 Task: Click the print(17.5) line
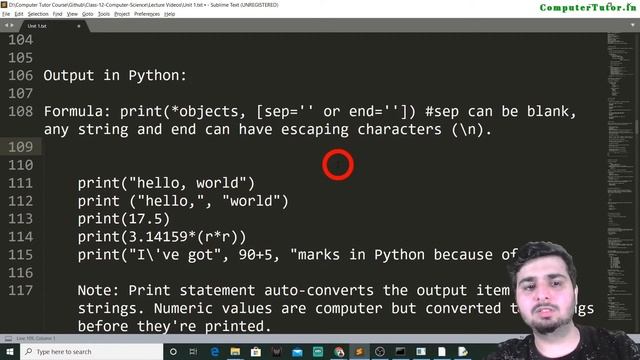coord(124,219)
